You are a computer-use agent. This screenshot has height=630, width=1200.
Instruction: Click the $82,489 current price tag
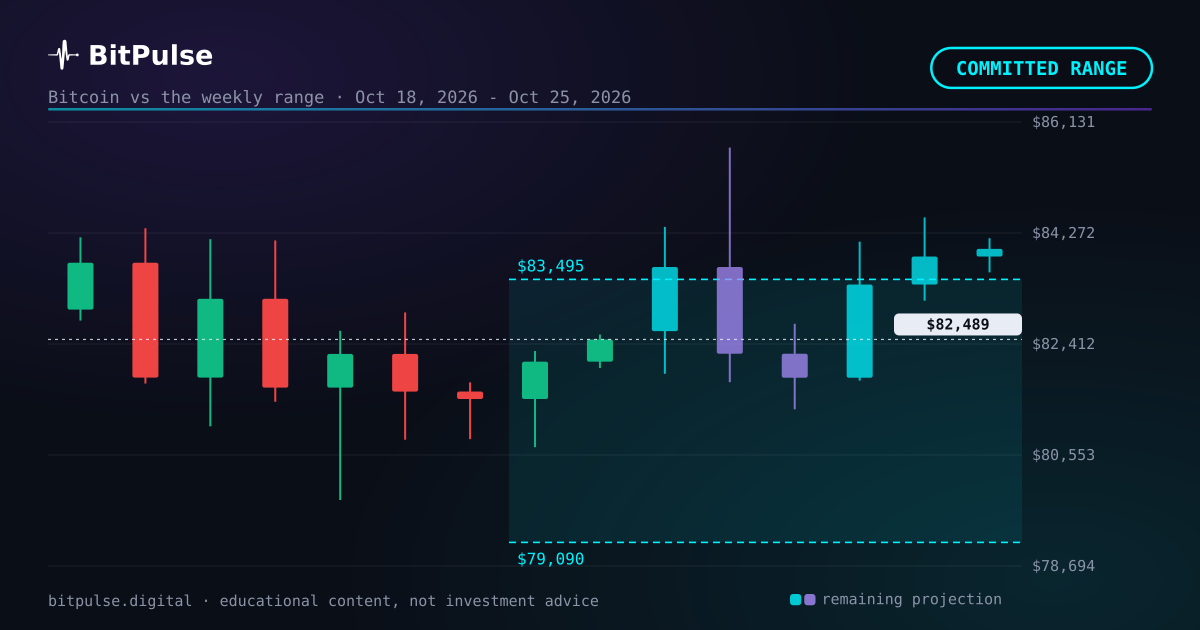click(x=958, y=324)
